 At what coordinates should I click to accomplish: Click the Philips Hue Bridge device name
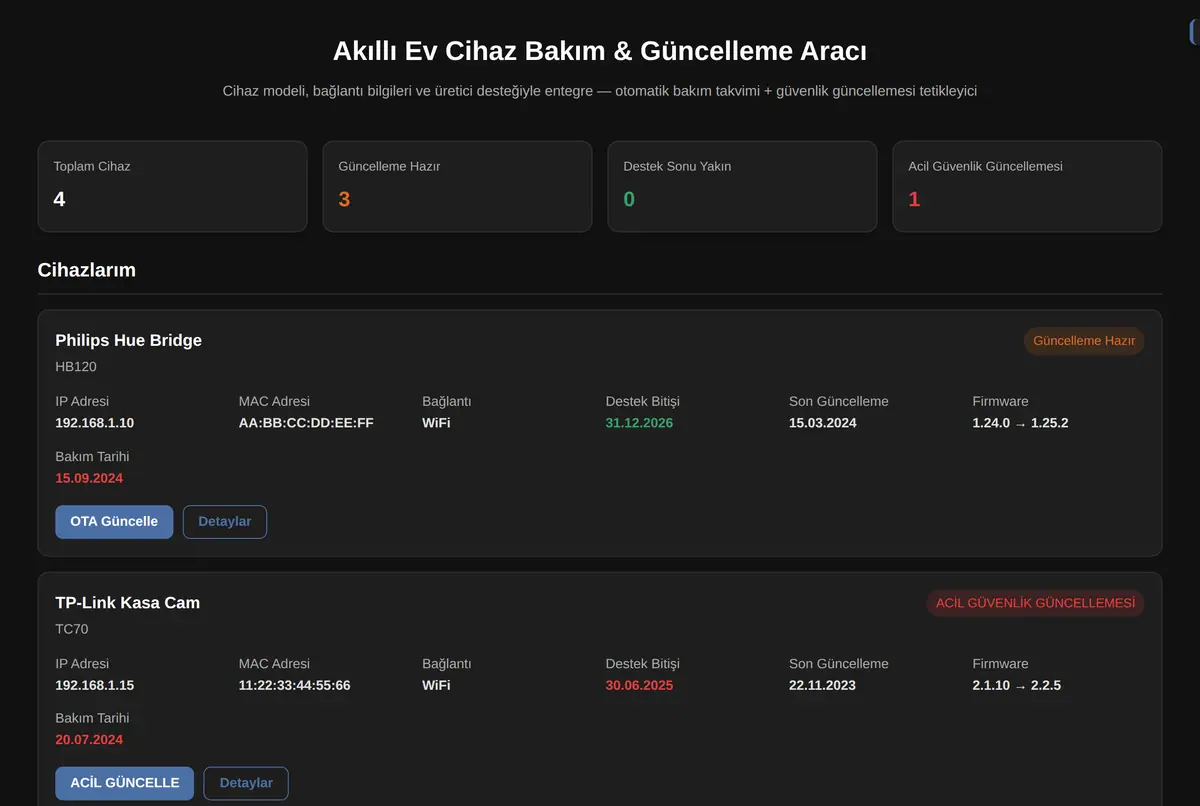(129, 340)
